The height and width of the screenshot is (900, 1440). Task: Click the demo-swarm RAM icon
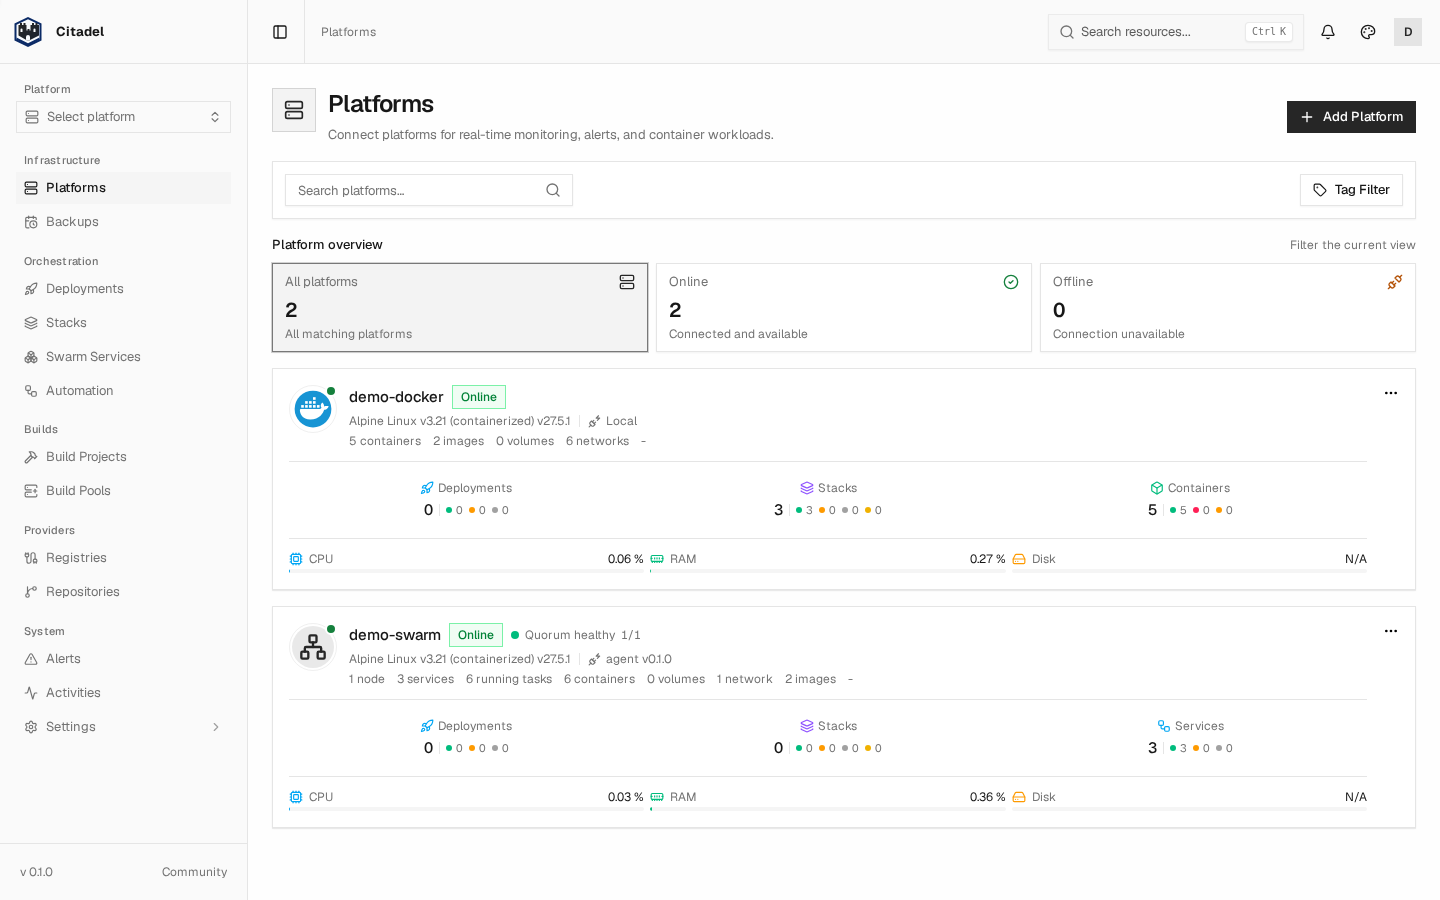pyautogui.click(x=657, y=797)
